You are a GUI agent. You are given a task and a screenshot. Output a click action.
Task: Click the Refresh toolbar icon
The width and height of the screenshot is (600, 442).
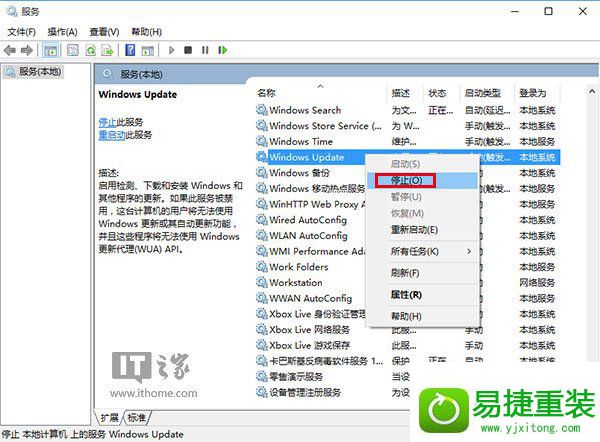[91, 51]
